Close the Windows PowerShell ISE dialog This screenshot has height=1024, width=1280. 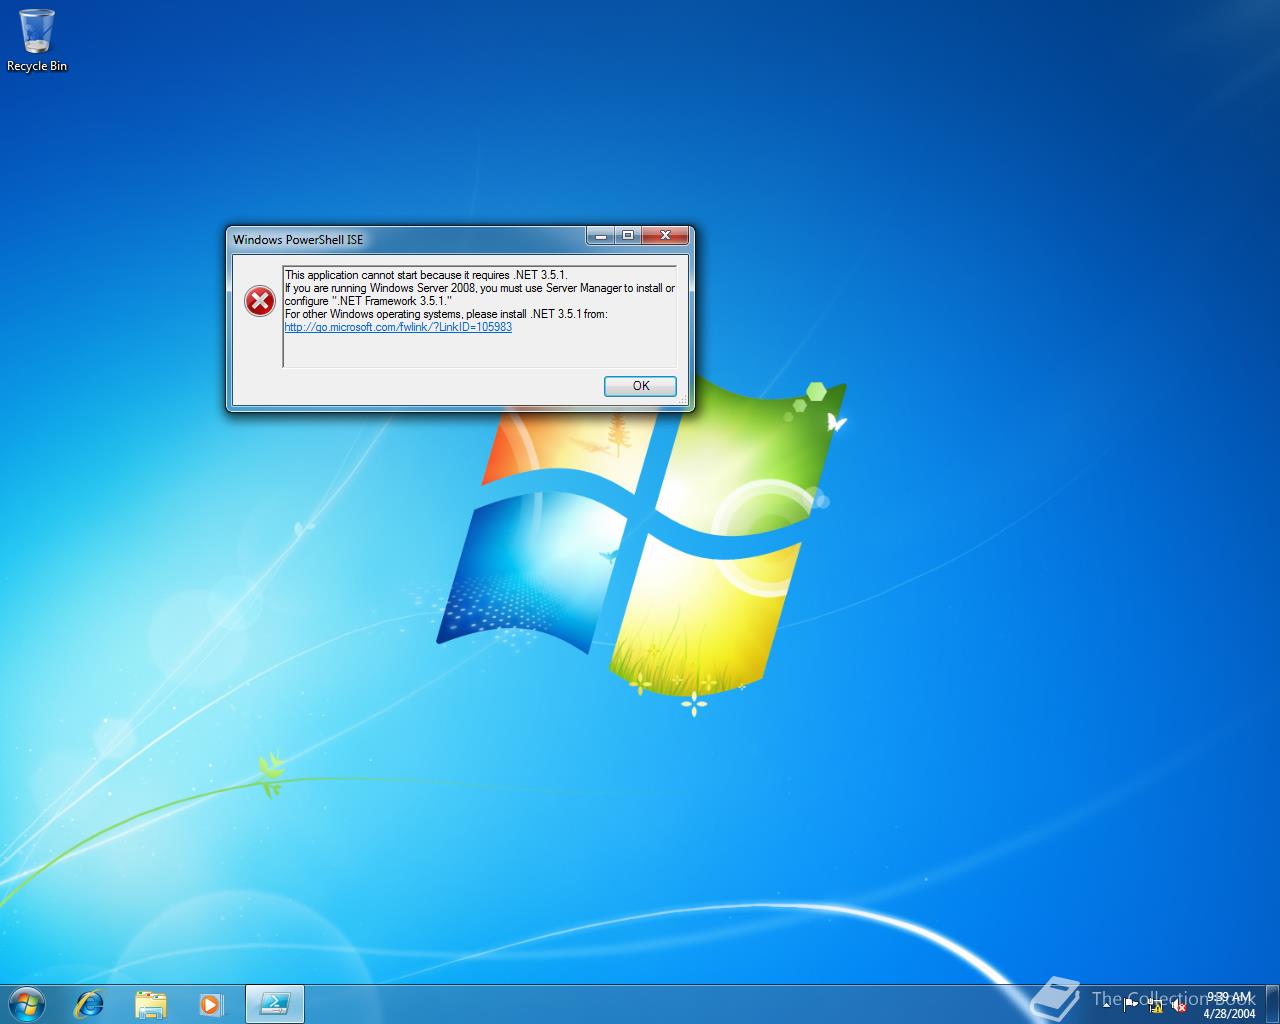(664, 236)
